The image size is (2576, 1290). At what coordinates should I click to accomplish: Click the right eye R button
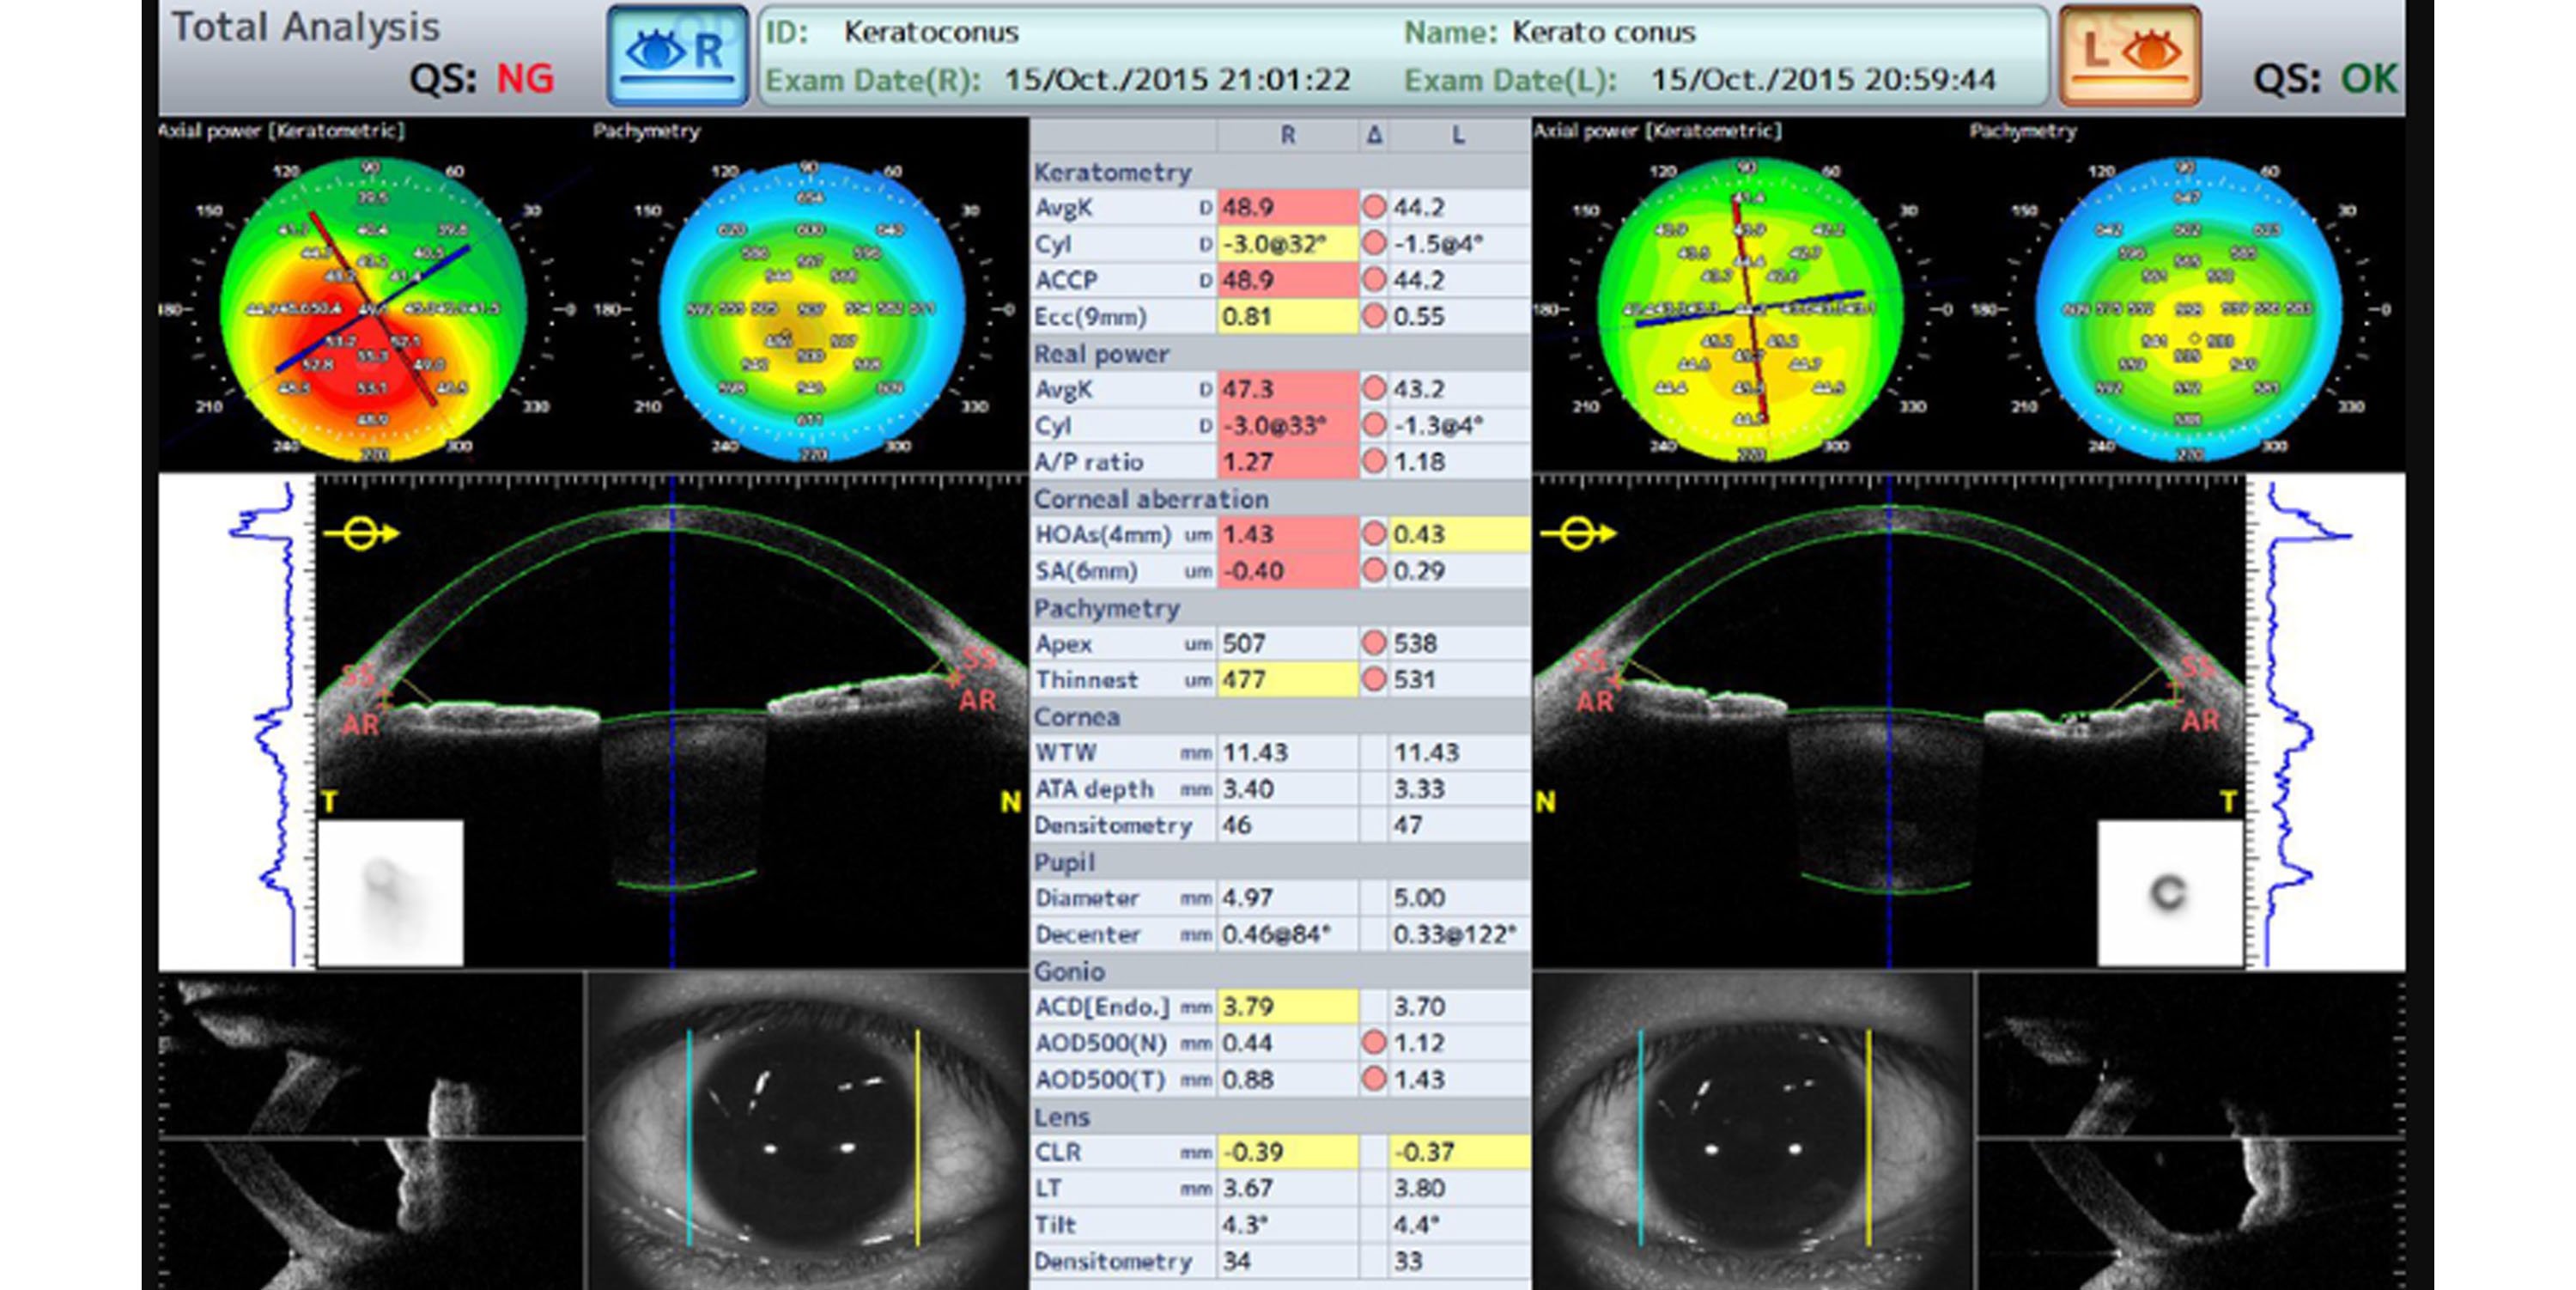(678, 54)
